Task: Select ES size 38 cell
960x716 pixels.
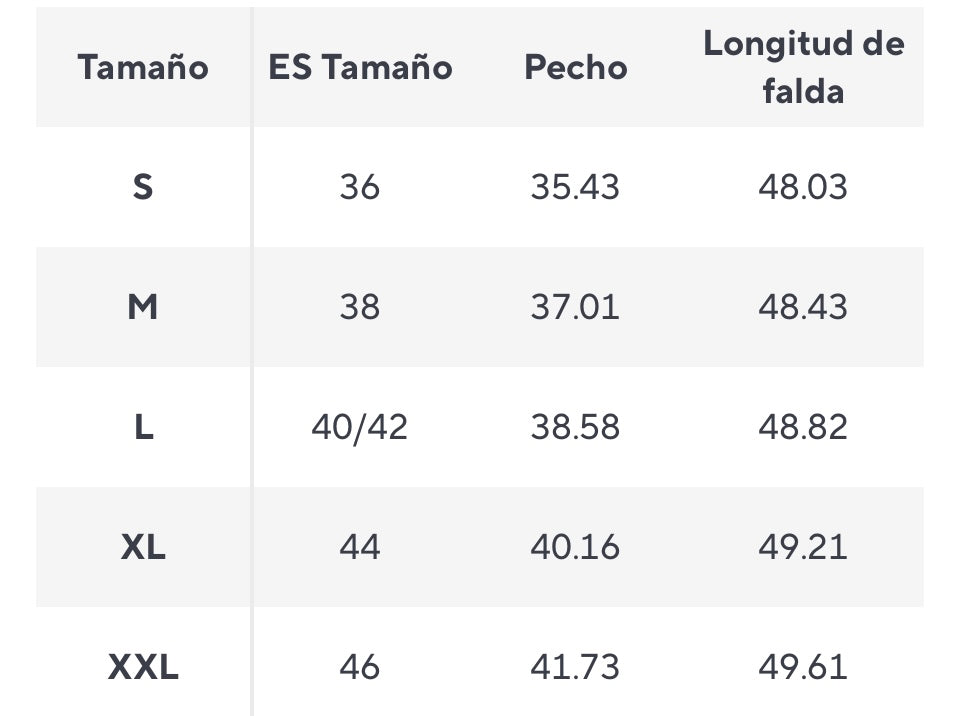Action: (x=360, y=307)
